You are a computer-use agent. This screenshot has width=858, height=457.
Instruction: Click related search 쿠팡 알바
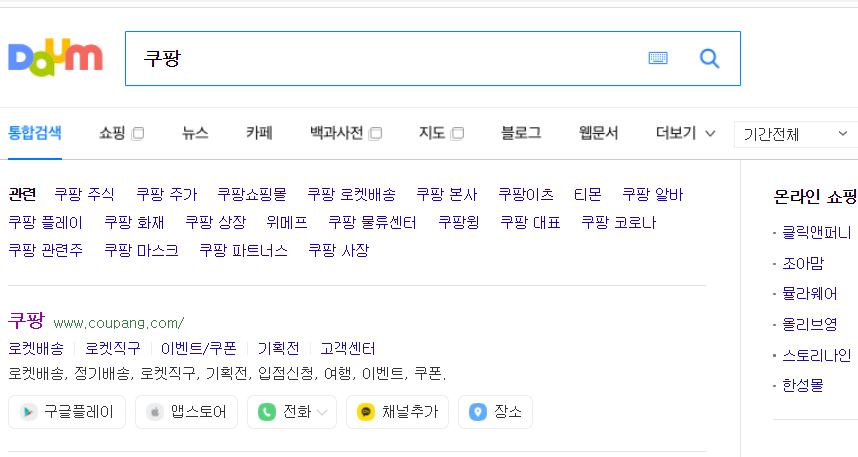[x=652, y=194]
